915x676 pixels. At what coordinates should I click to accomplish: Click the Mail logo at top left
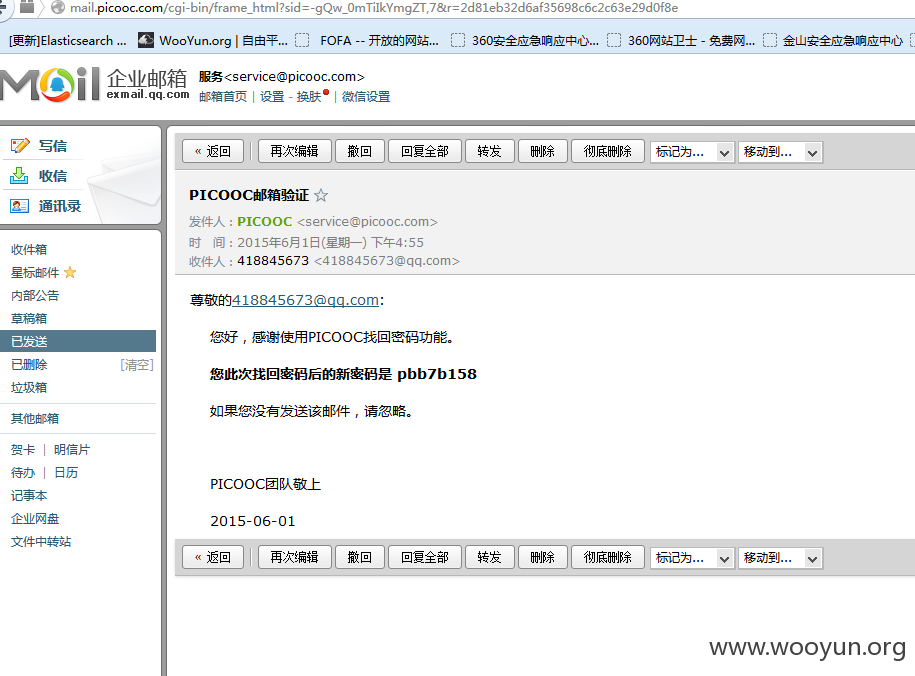coord(50,85)
